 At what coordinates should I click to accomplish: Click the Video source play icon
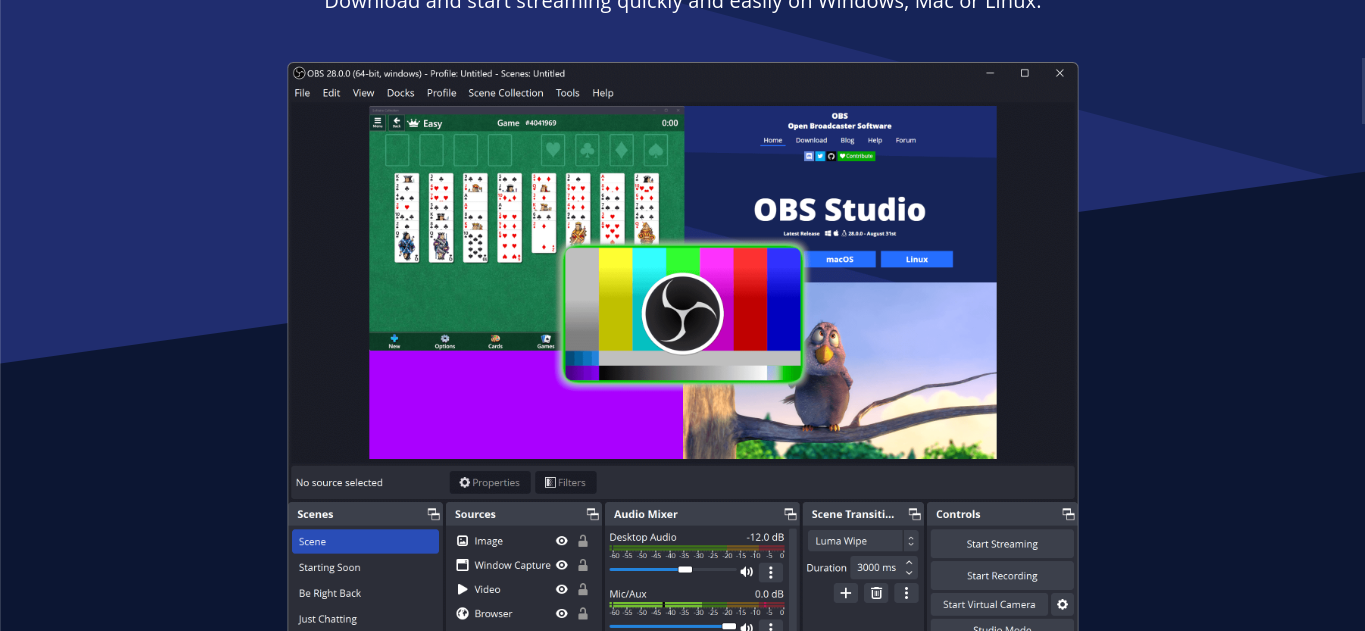pos(462,589)
